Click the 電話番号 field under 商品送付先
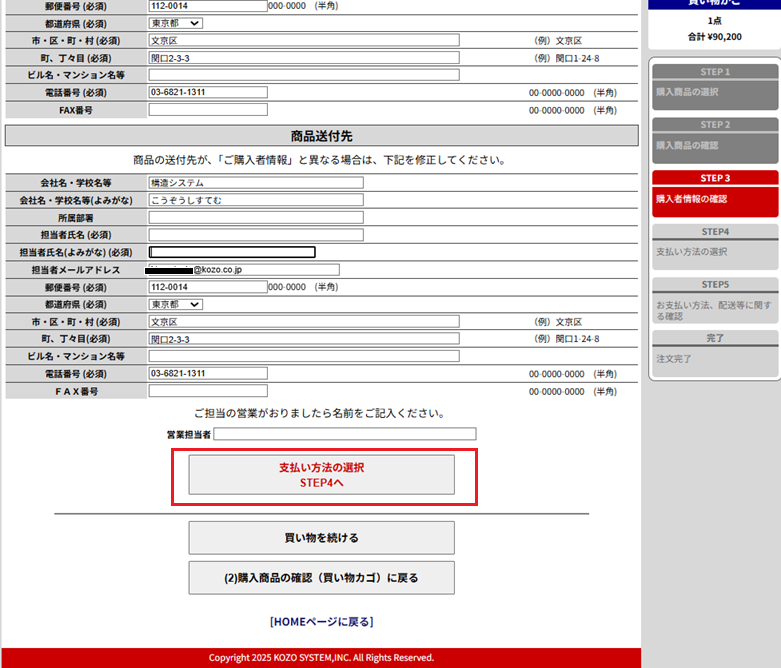 (x=208, y=373)
